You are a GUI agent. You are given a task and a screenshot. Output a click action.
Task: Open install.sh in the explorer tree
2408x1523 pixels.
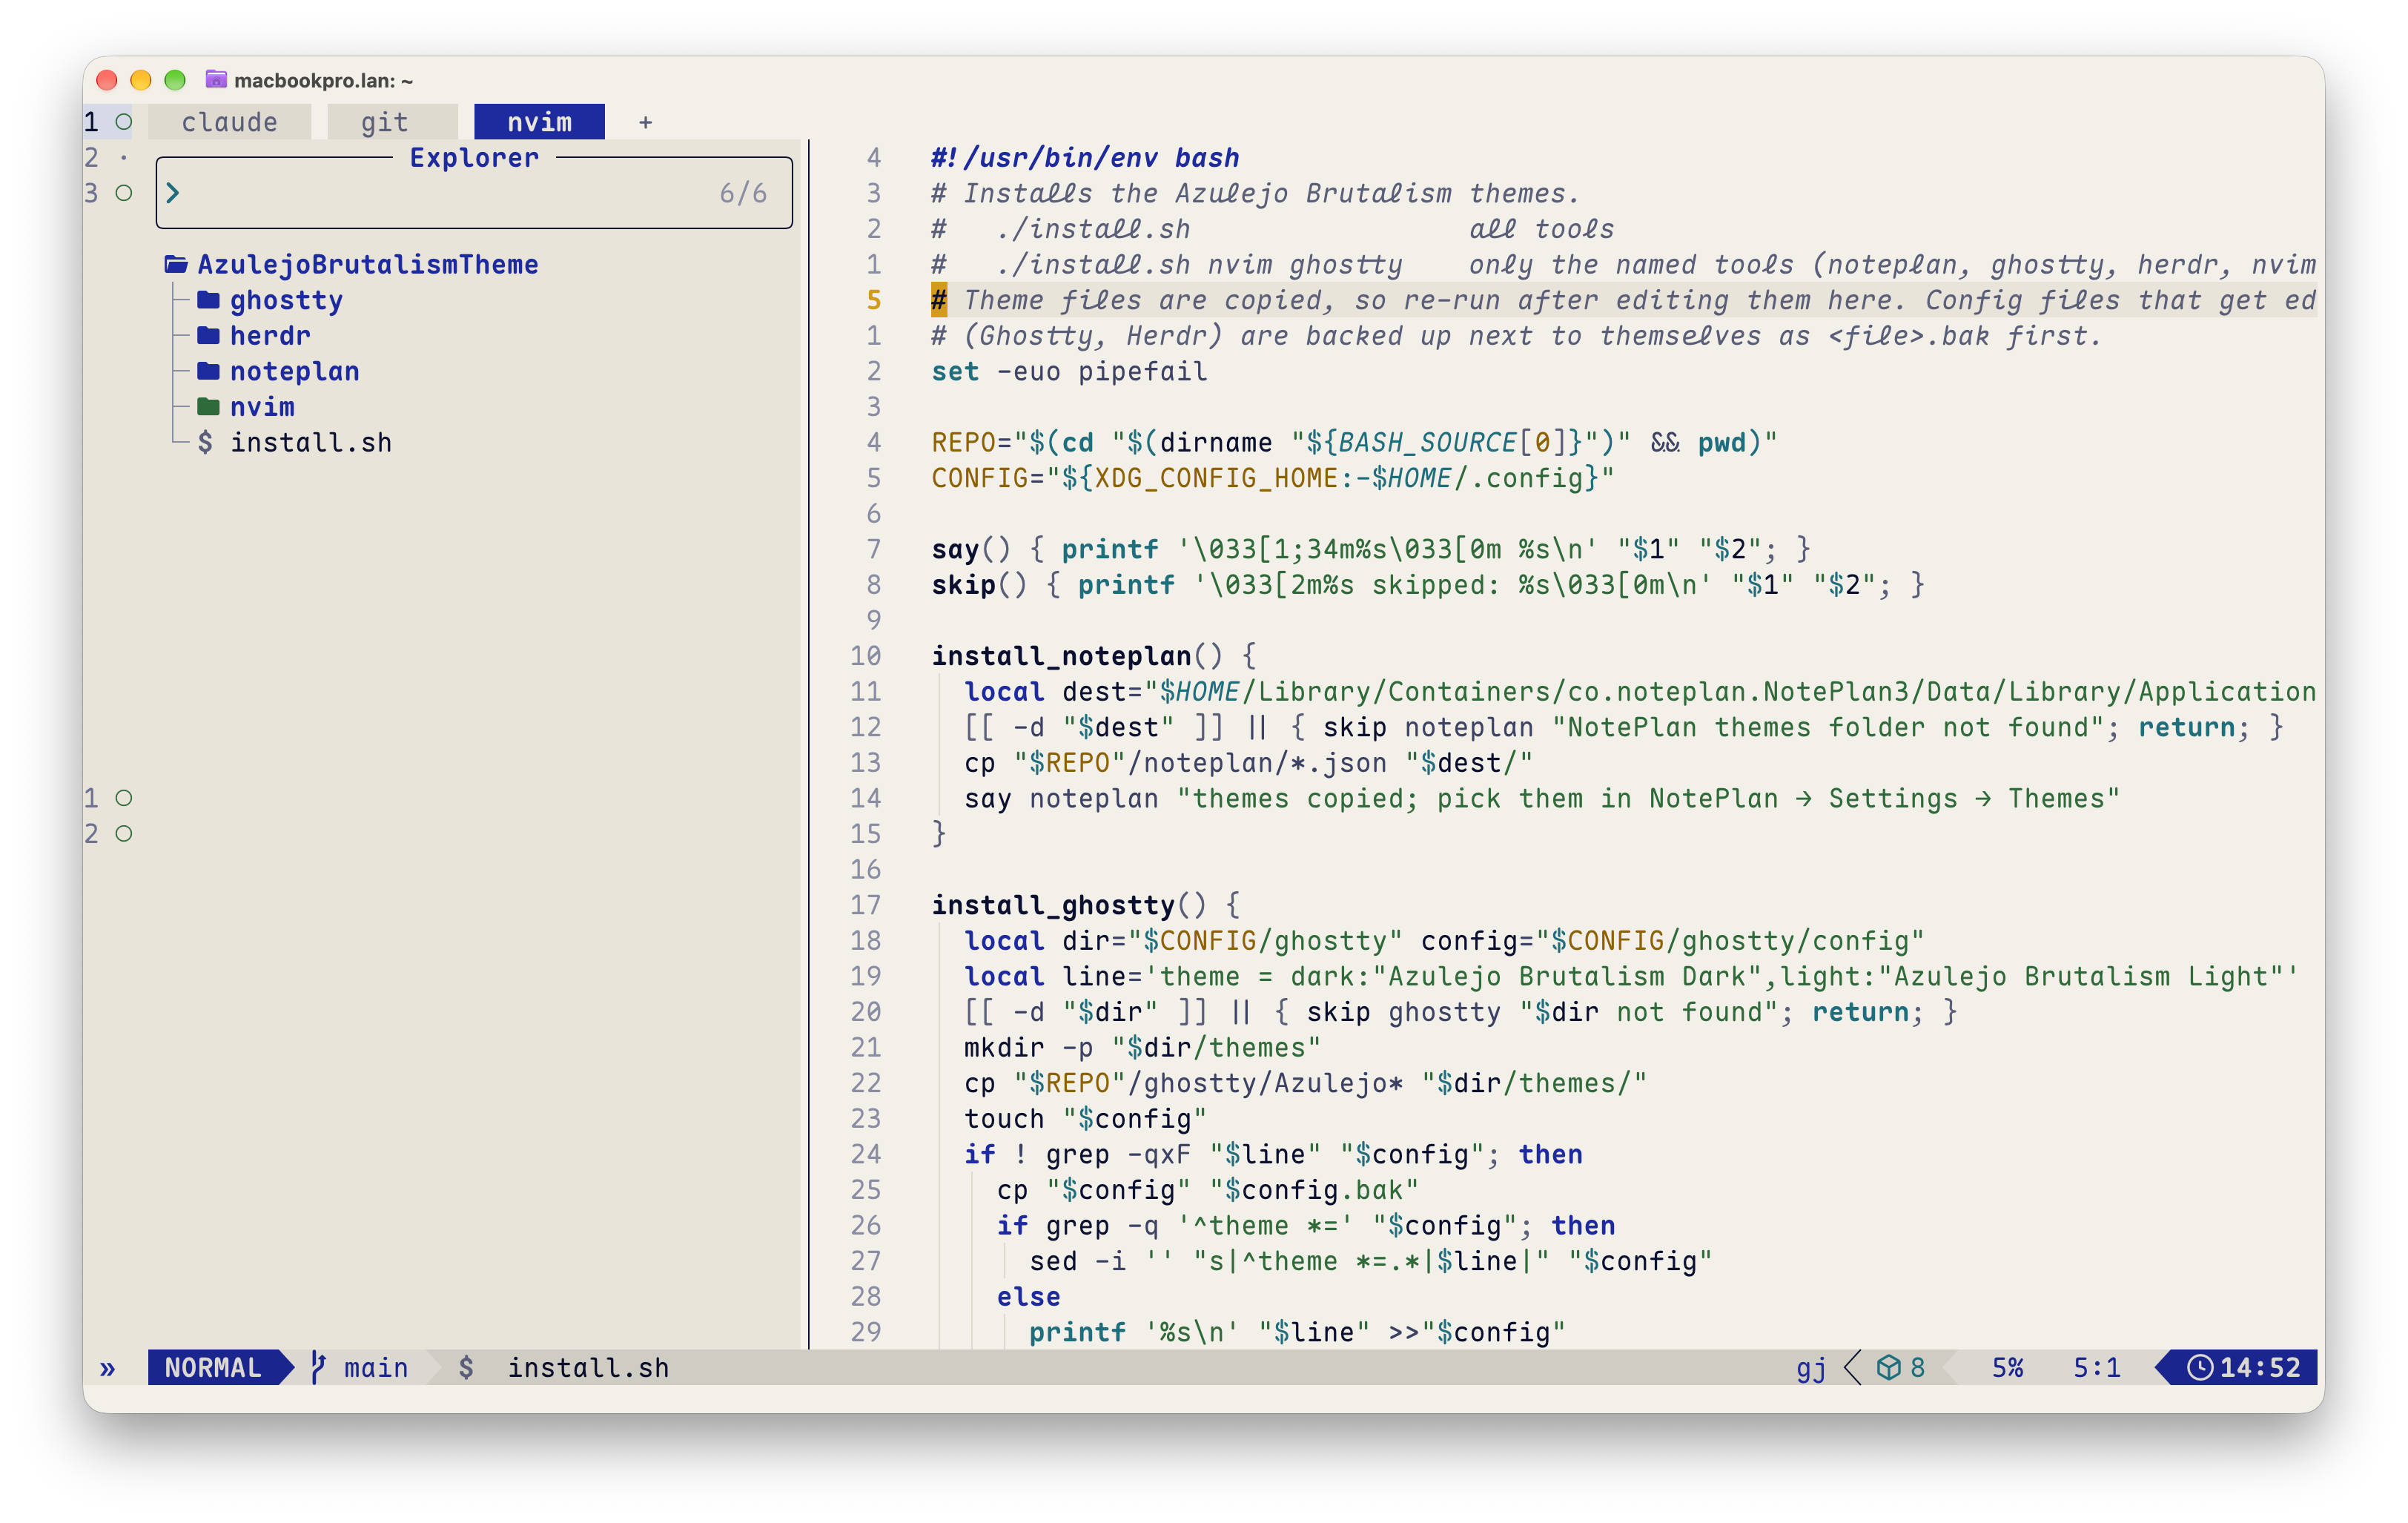(x=310, y=442)
